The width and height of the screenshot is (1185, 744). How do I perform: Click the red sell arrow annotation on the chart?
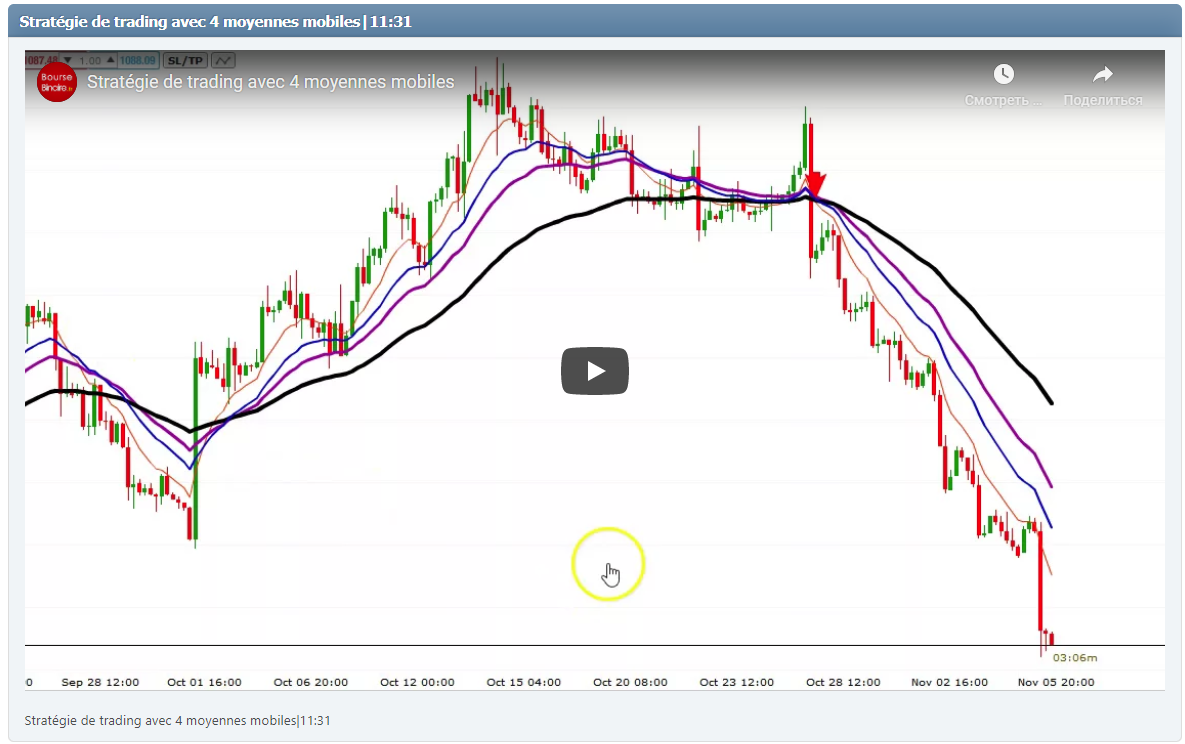click(813, 185)
